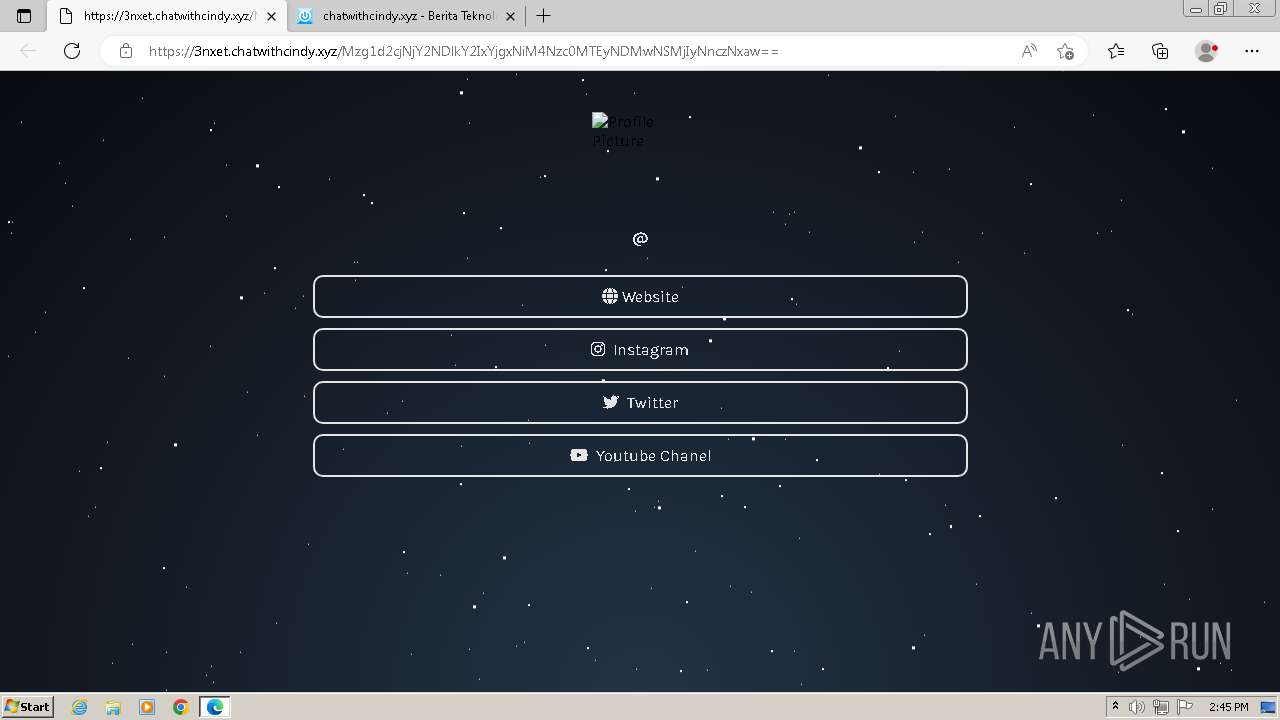Open Windows Media Player from taskbar
Screen dimensions: 1280x720
click(x=147, y=707)
